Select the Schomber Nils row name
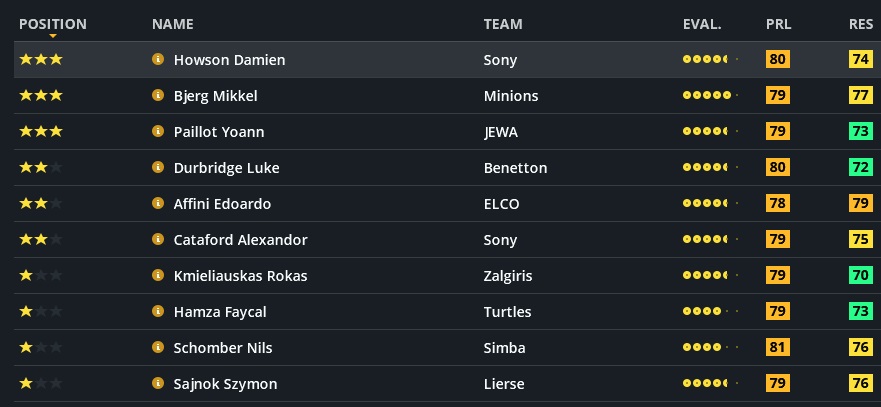The image size is (881, 407). click(223, 348)
